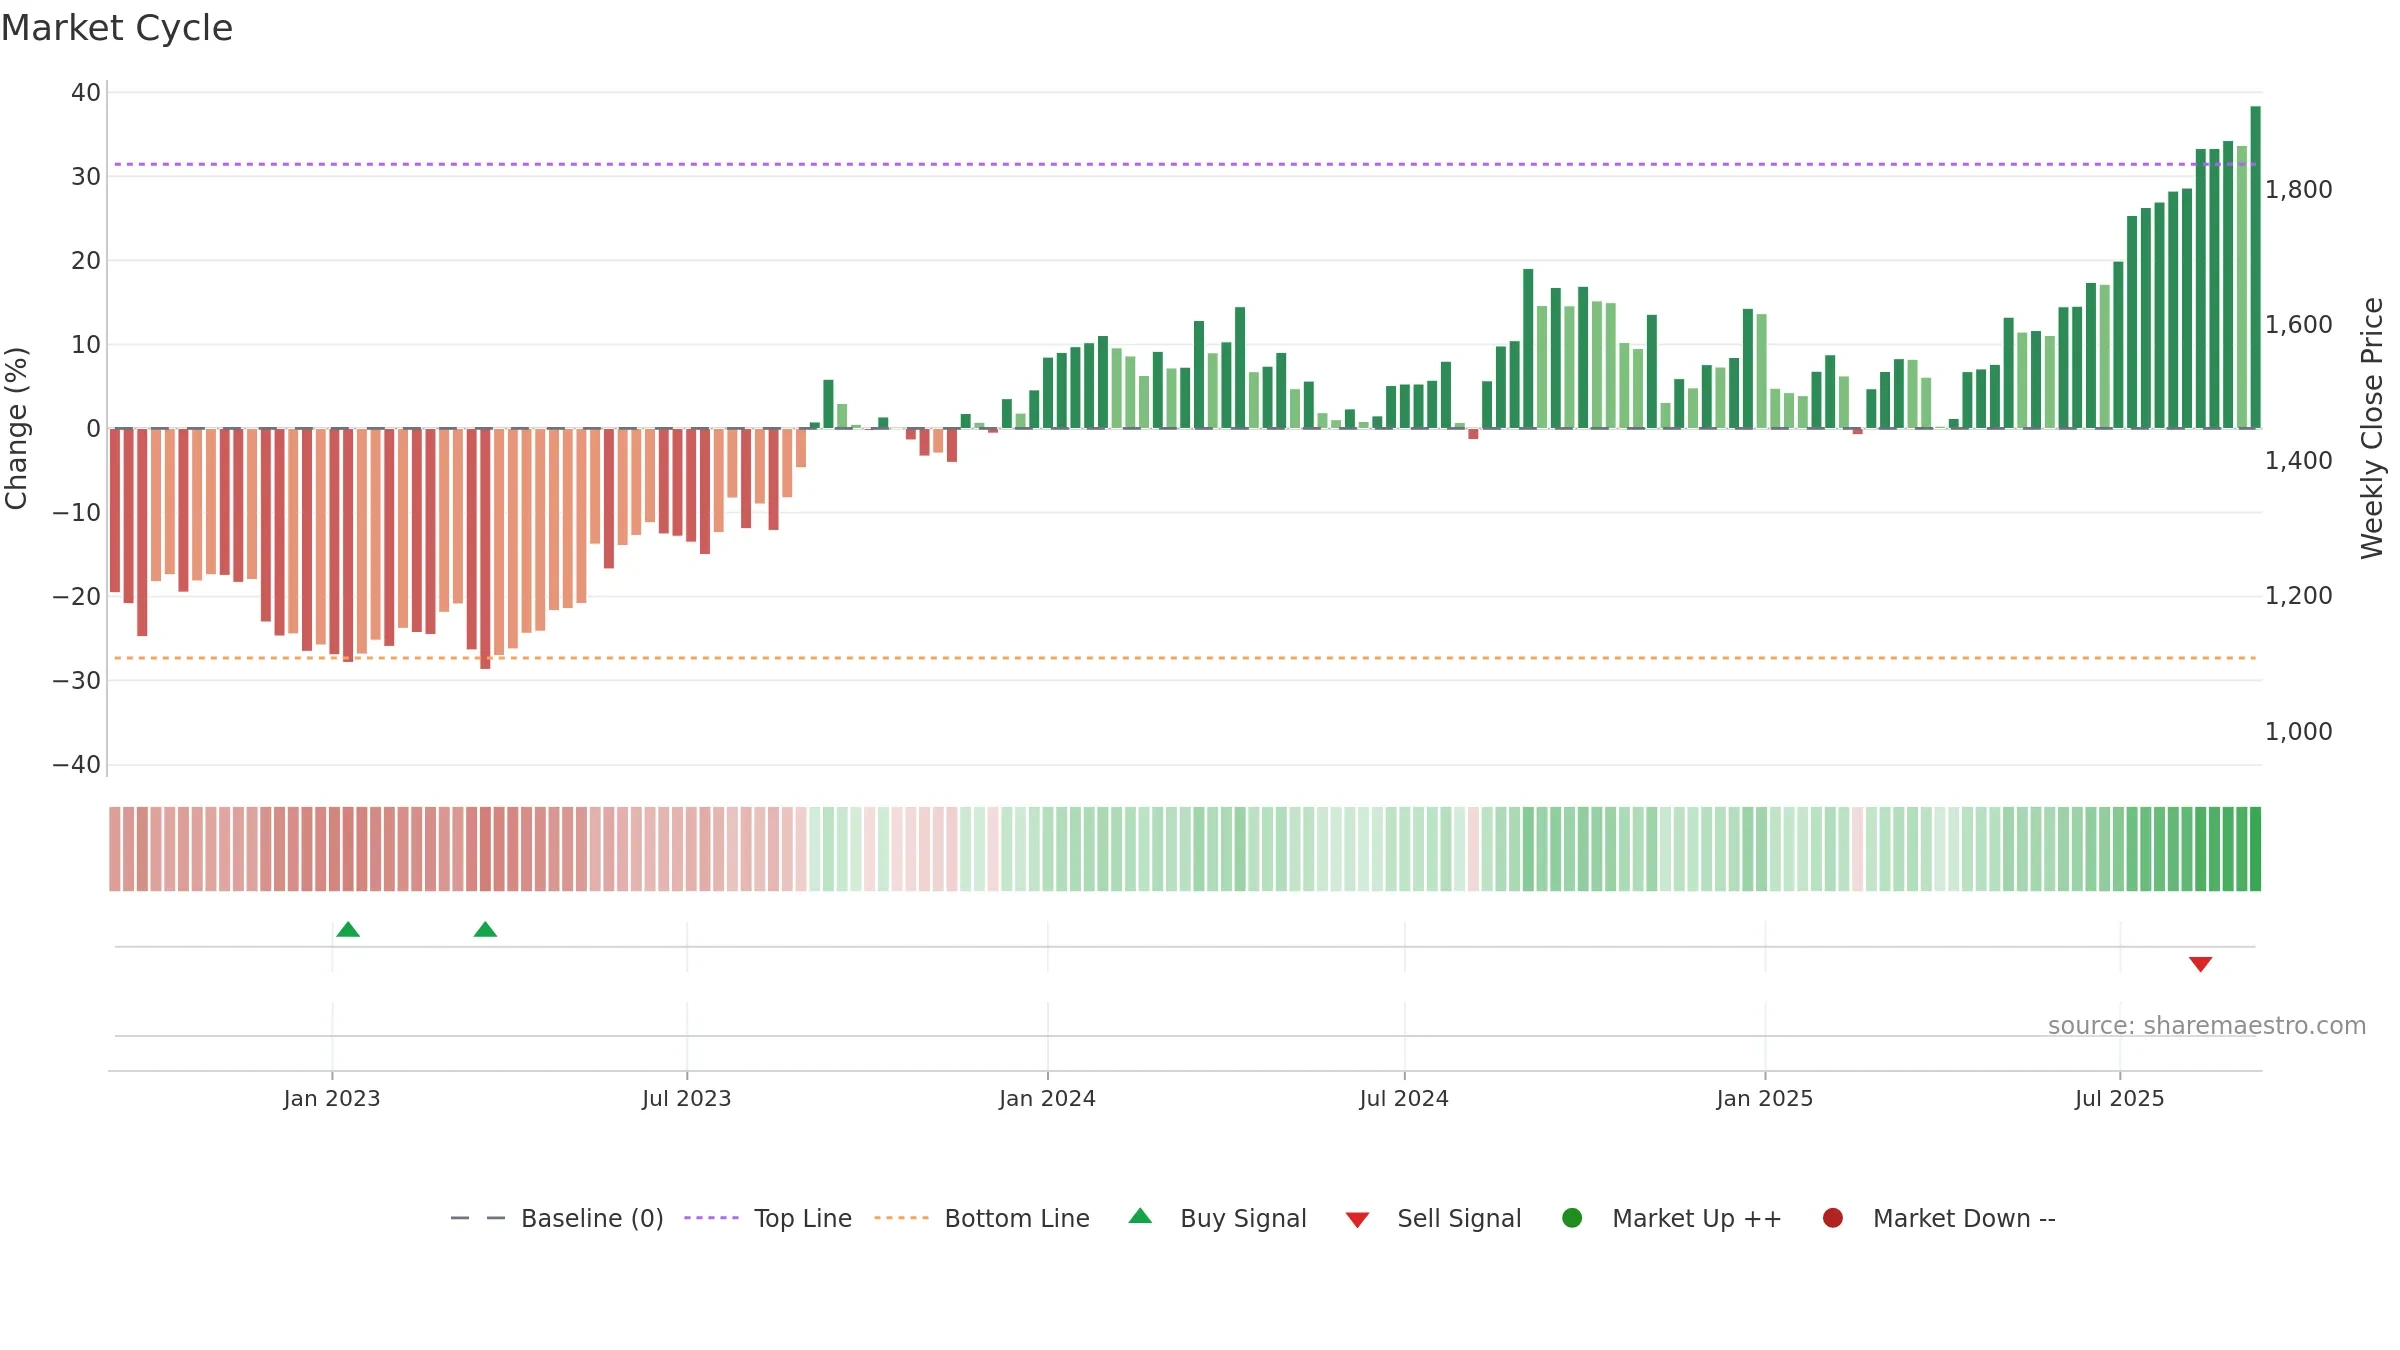The image size is (2400, 1350).
Task: Toggle the Market Down -- legend entry
Action: [x=1939, y=1218]
